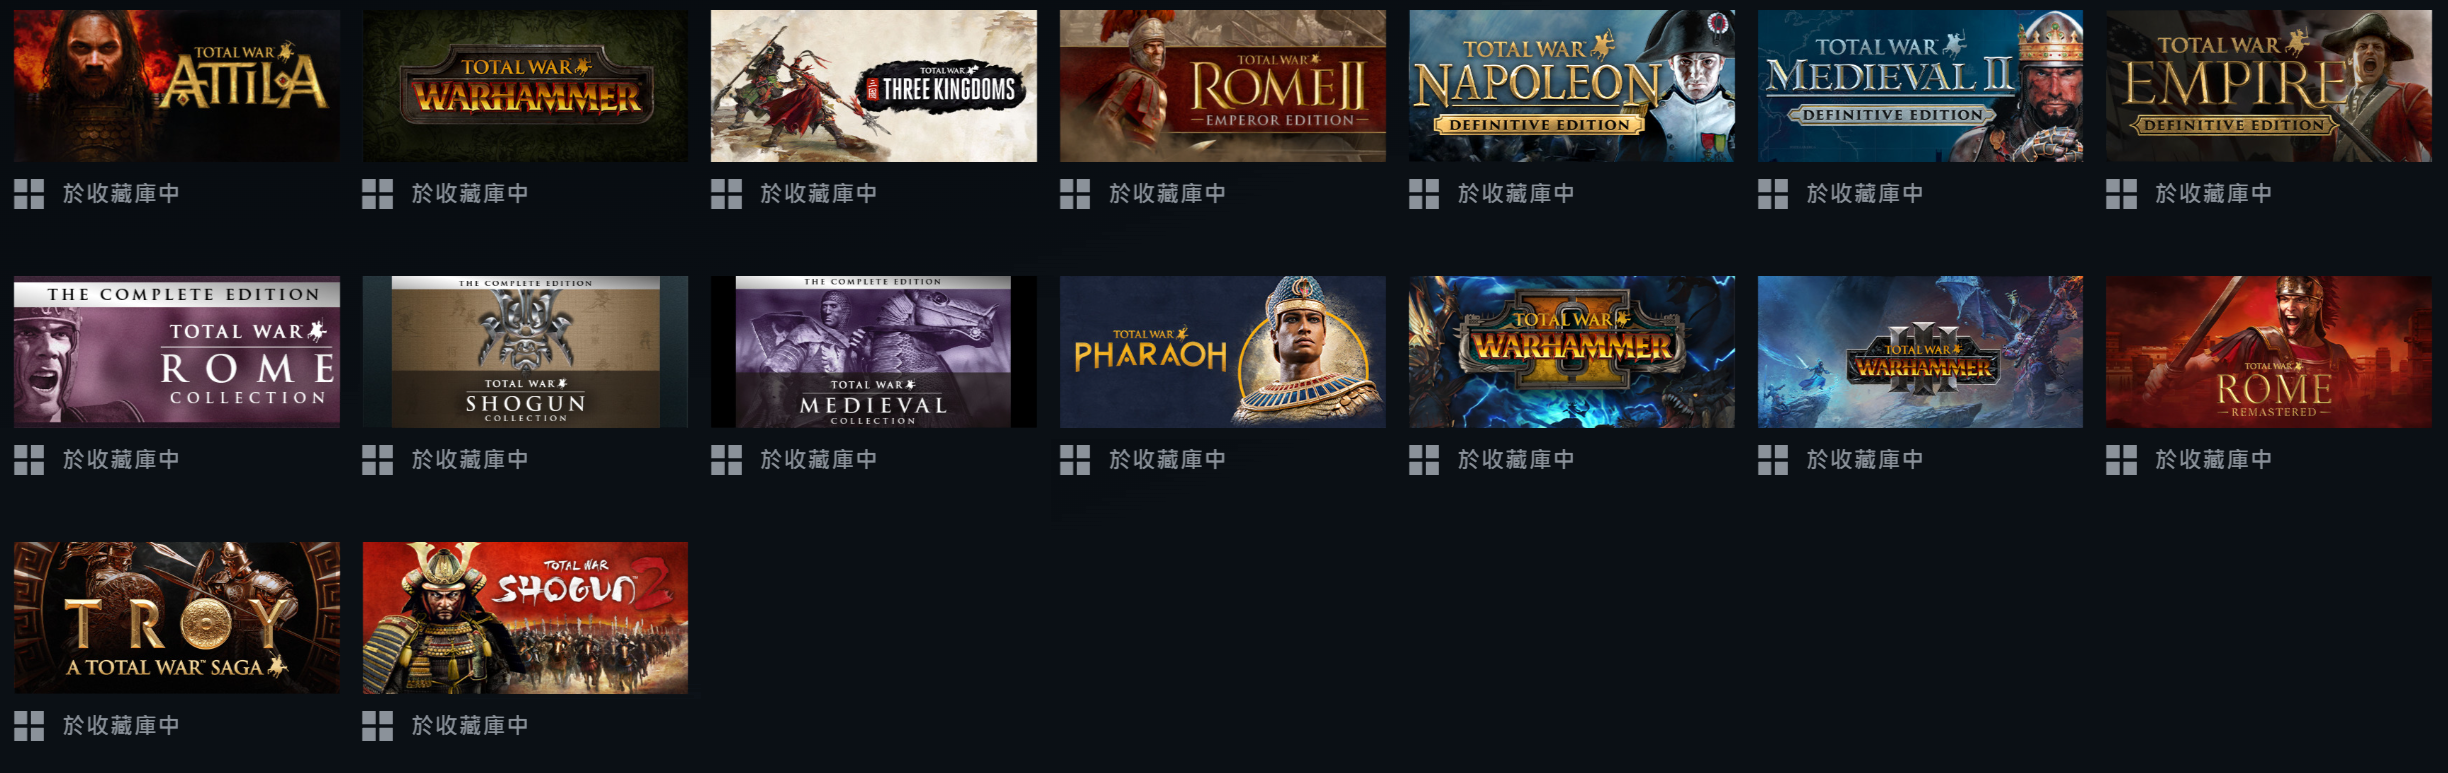Open Medieval Collection Complete Edition banner

[874, 352]
